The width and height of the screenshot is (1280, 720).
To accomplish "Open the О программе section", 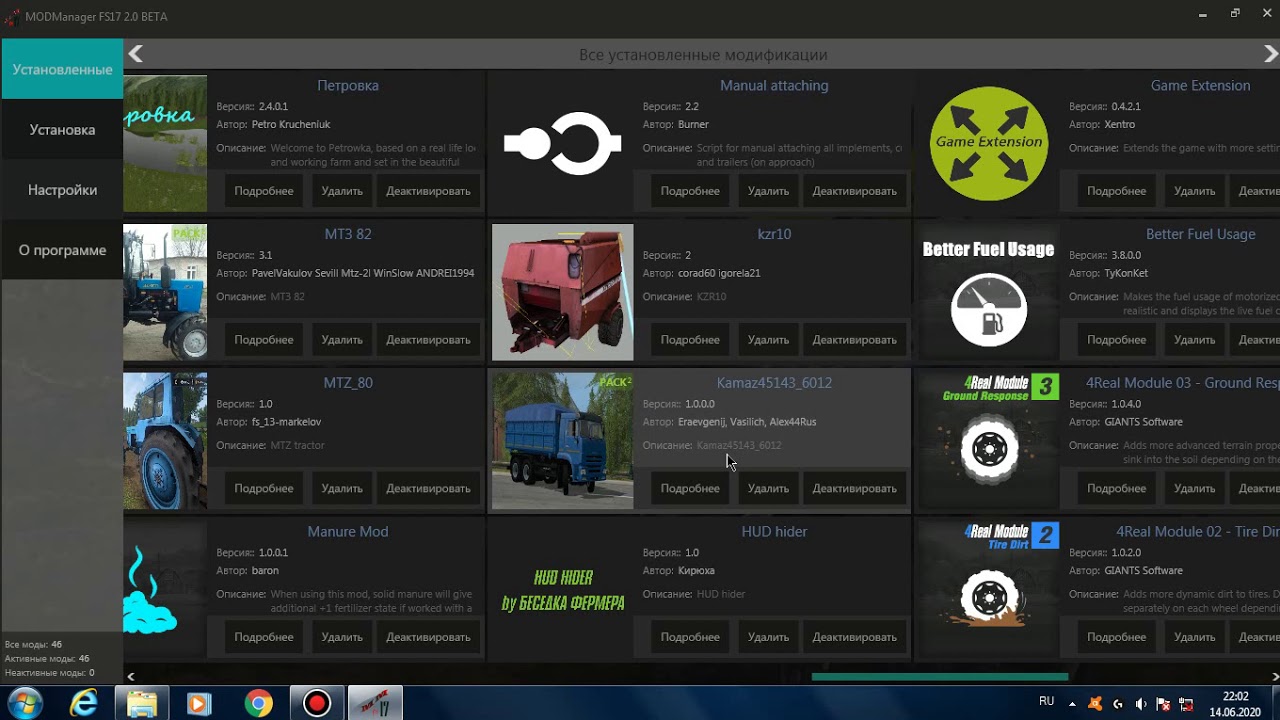I will click(x=62, y=250).
